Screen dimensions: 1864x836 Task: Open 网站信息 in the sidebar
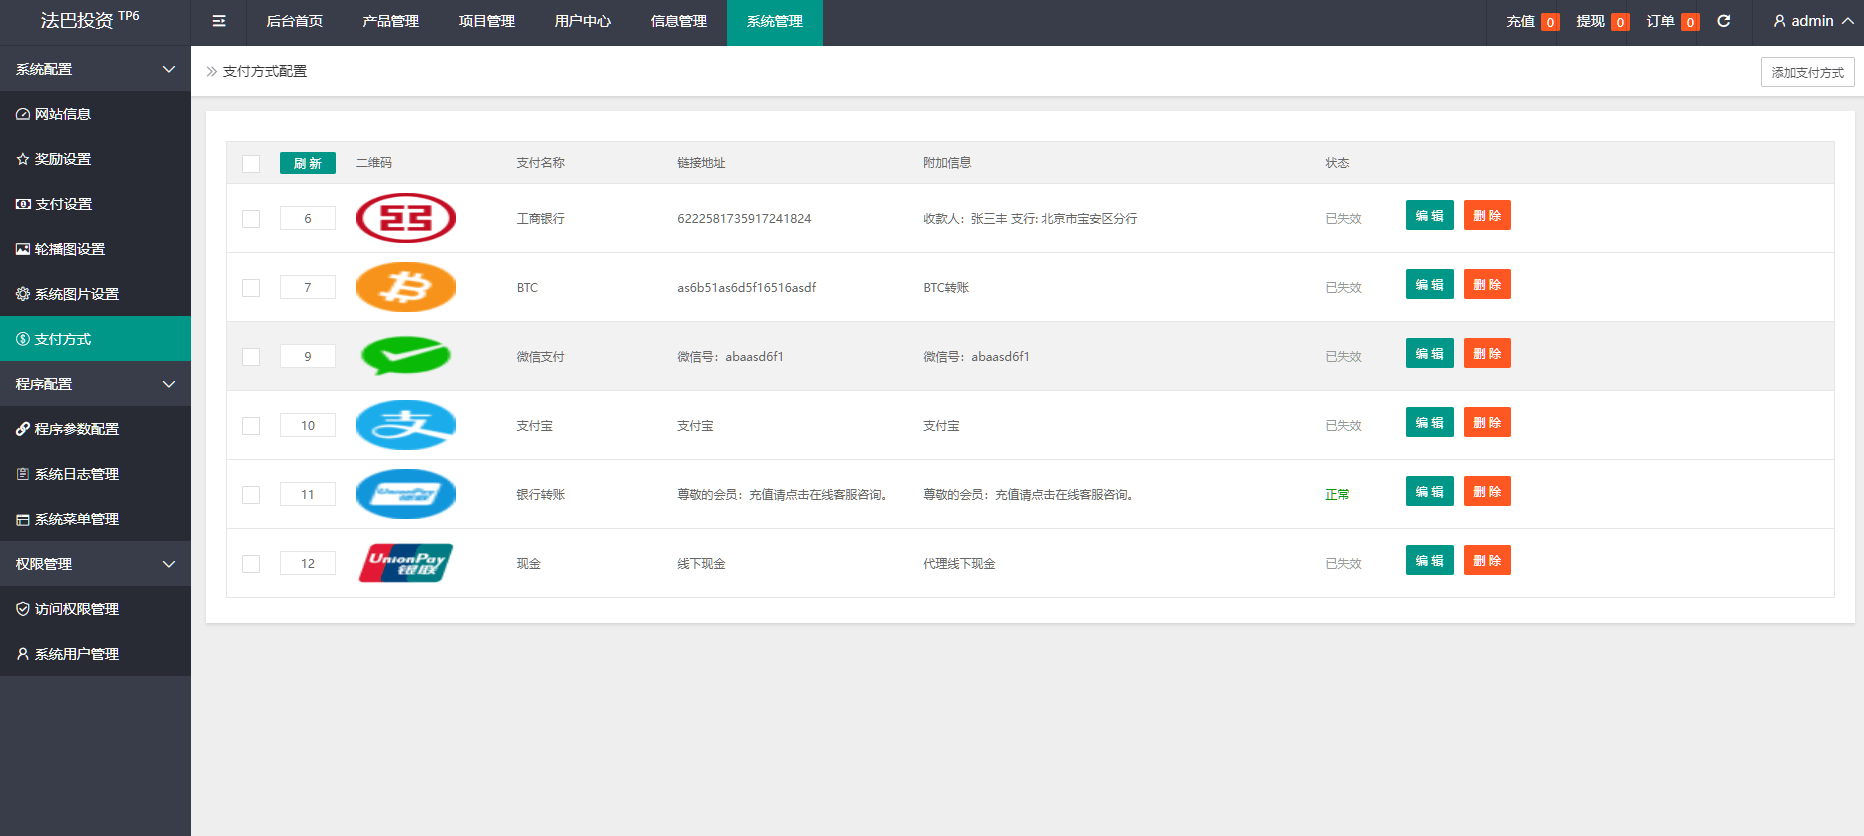63,114
